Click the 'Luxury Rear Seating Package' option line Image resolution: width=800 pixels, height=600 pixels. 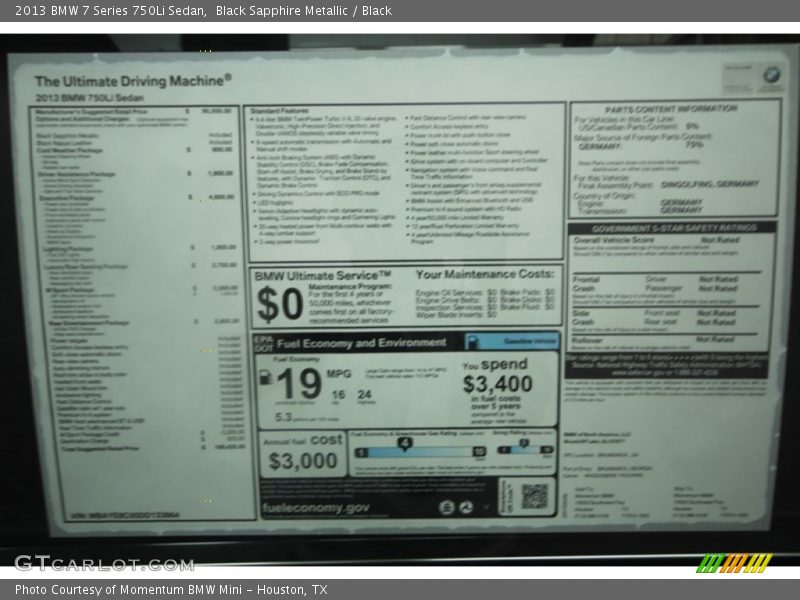click(85, 266)
